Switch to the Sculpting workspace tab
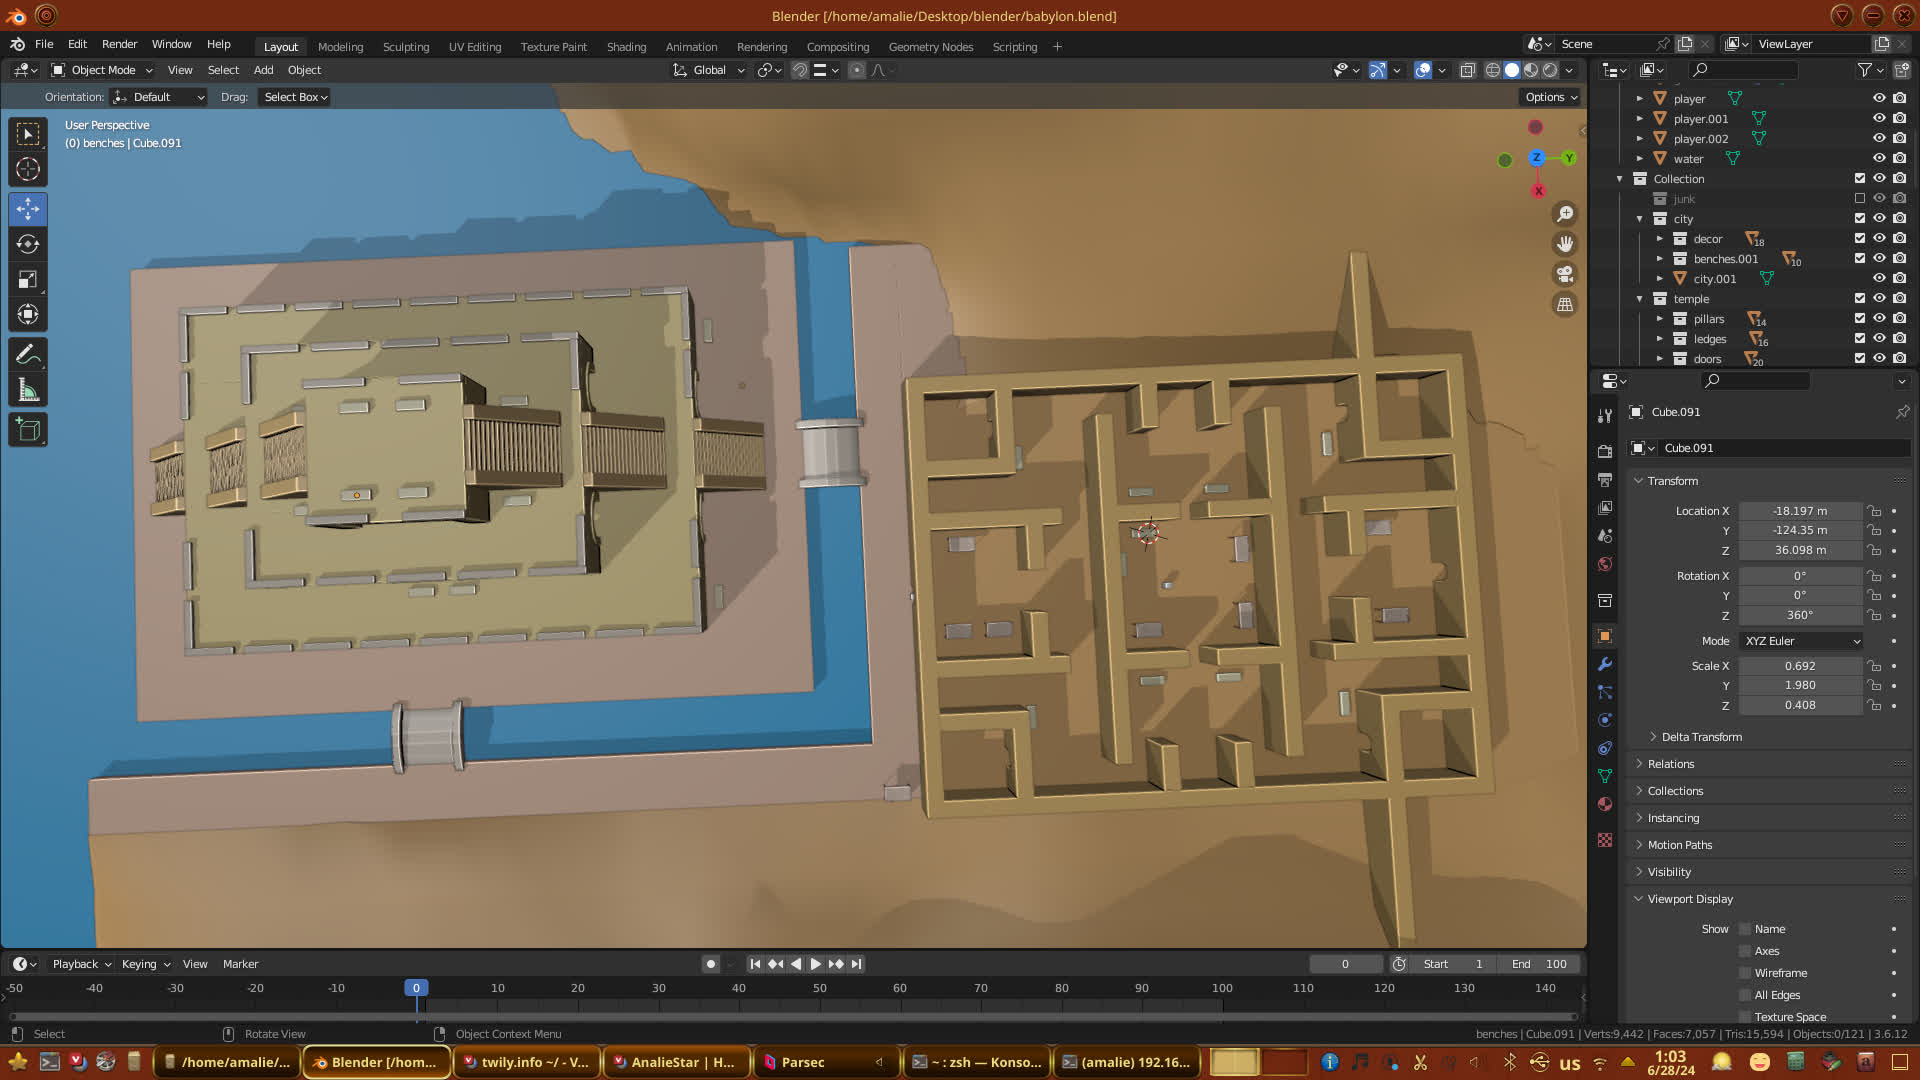Viewport: 1920px width, 1080px height. click(405, 47)
